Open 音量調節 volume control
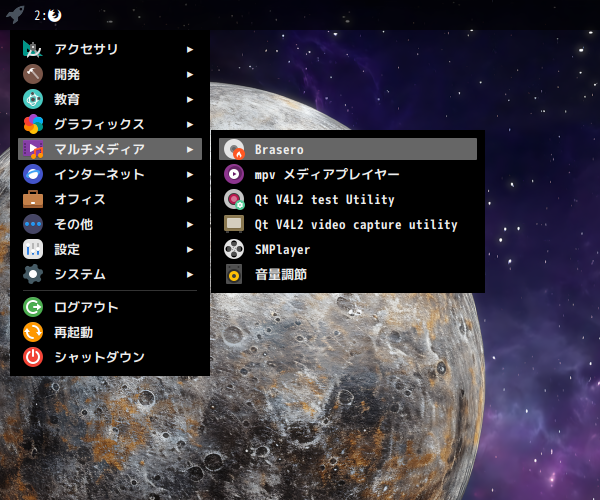The image size is (600, 500). [348, 274]
